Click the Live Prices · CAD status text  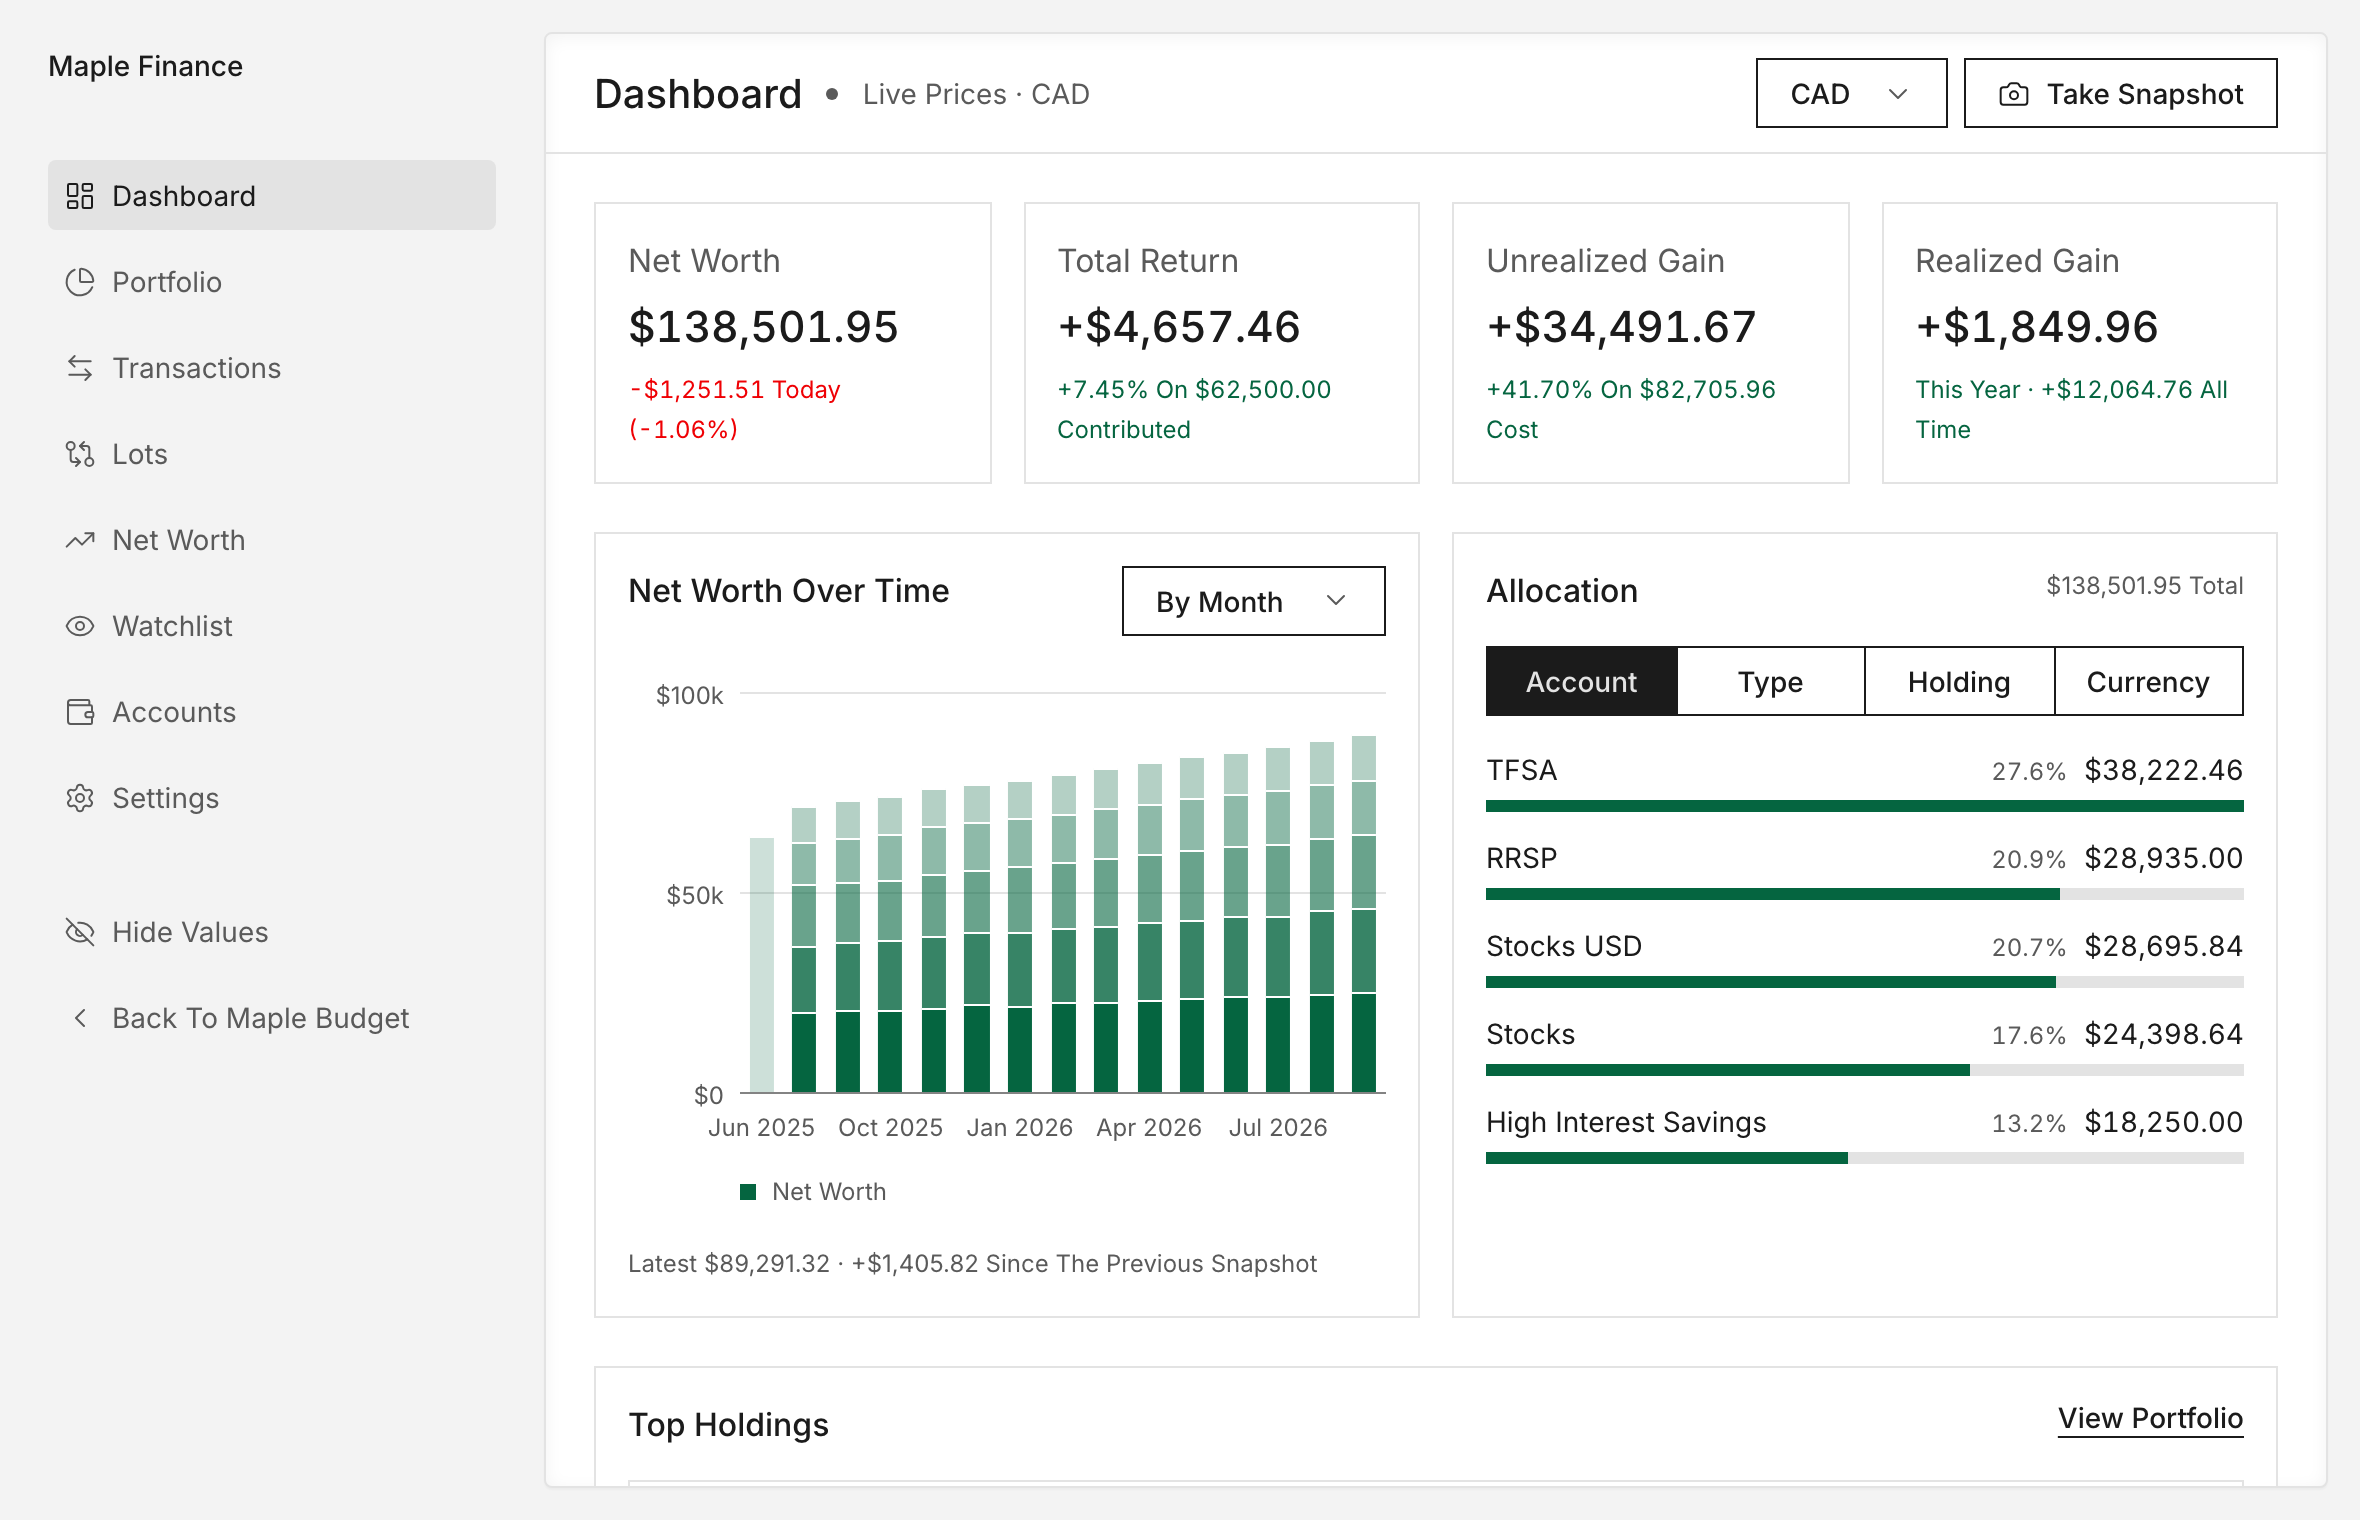(976, 94)
